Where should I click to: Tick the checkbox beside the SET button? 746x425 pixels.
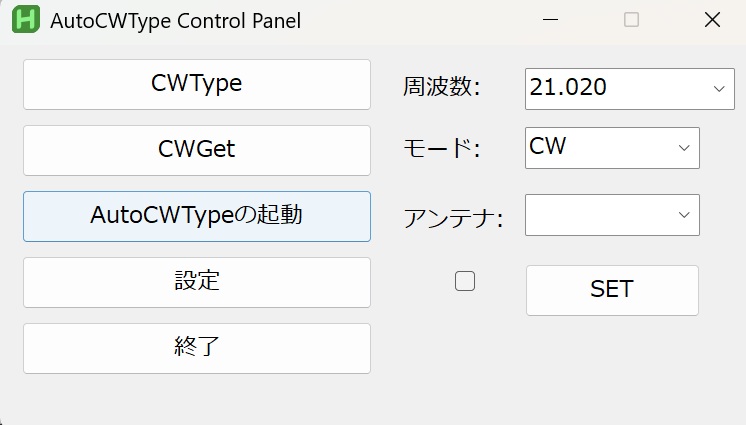(x=465, y=281)
